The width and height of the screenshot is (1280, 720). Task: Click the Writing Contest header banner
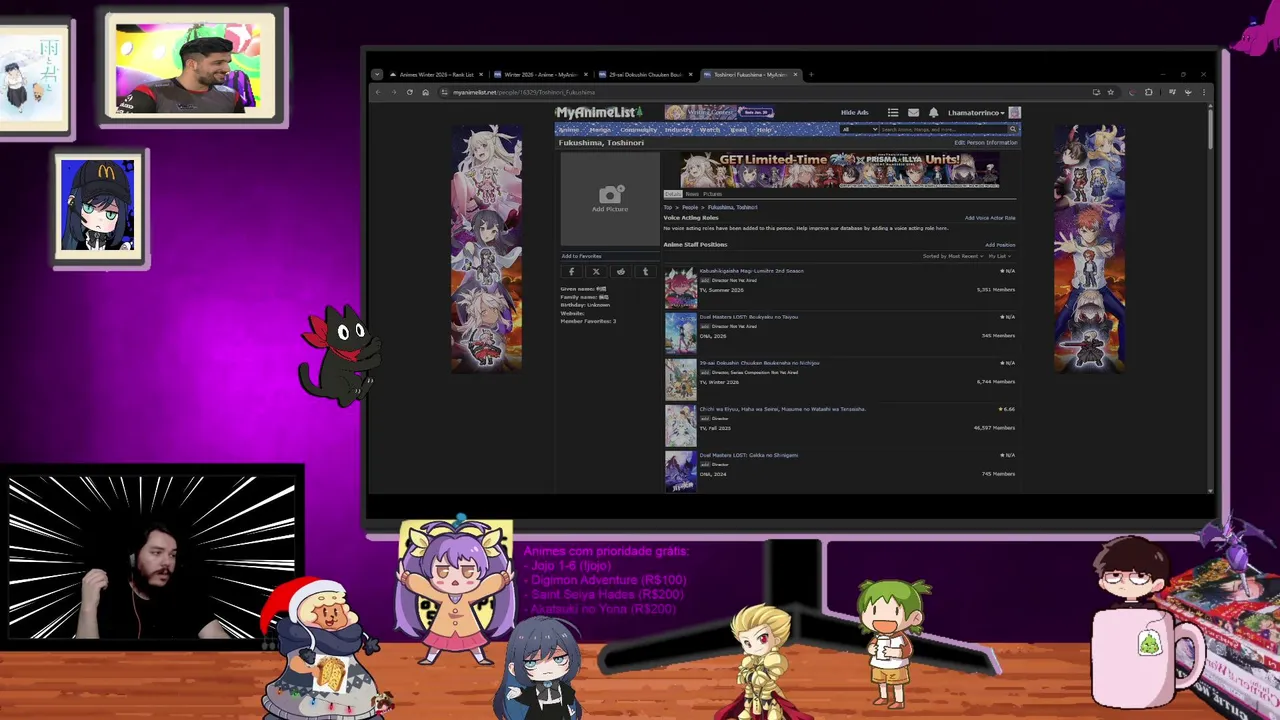[719, 113]
